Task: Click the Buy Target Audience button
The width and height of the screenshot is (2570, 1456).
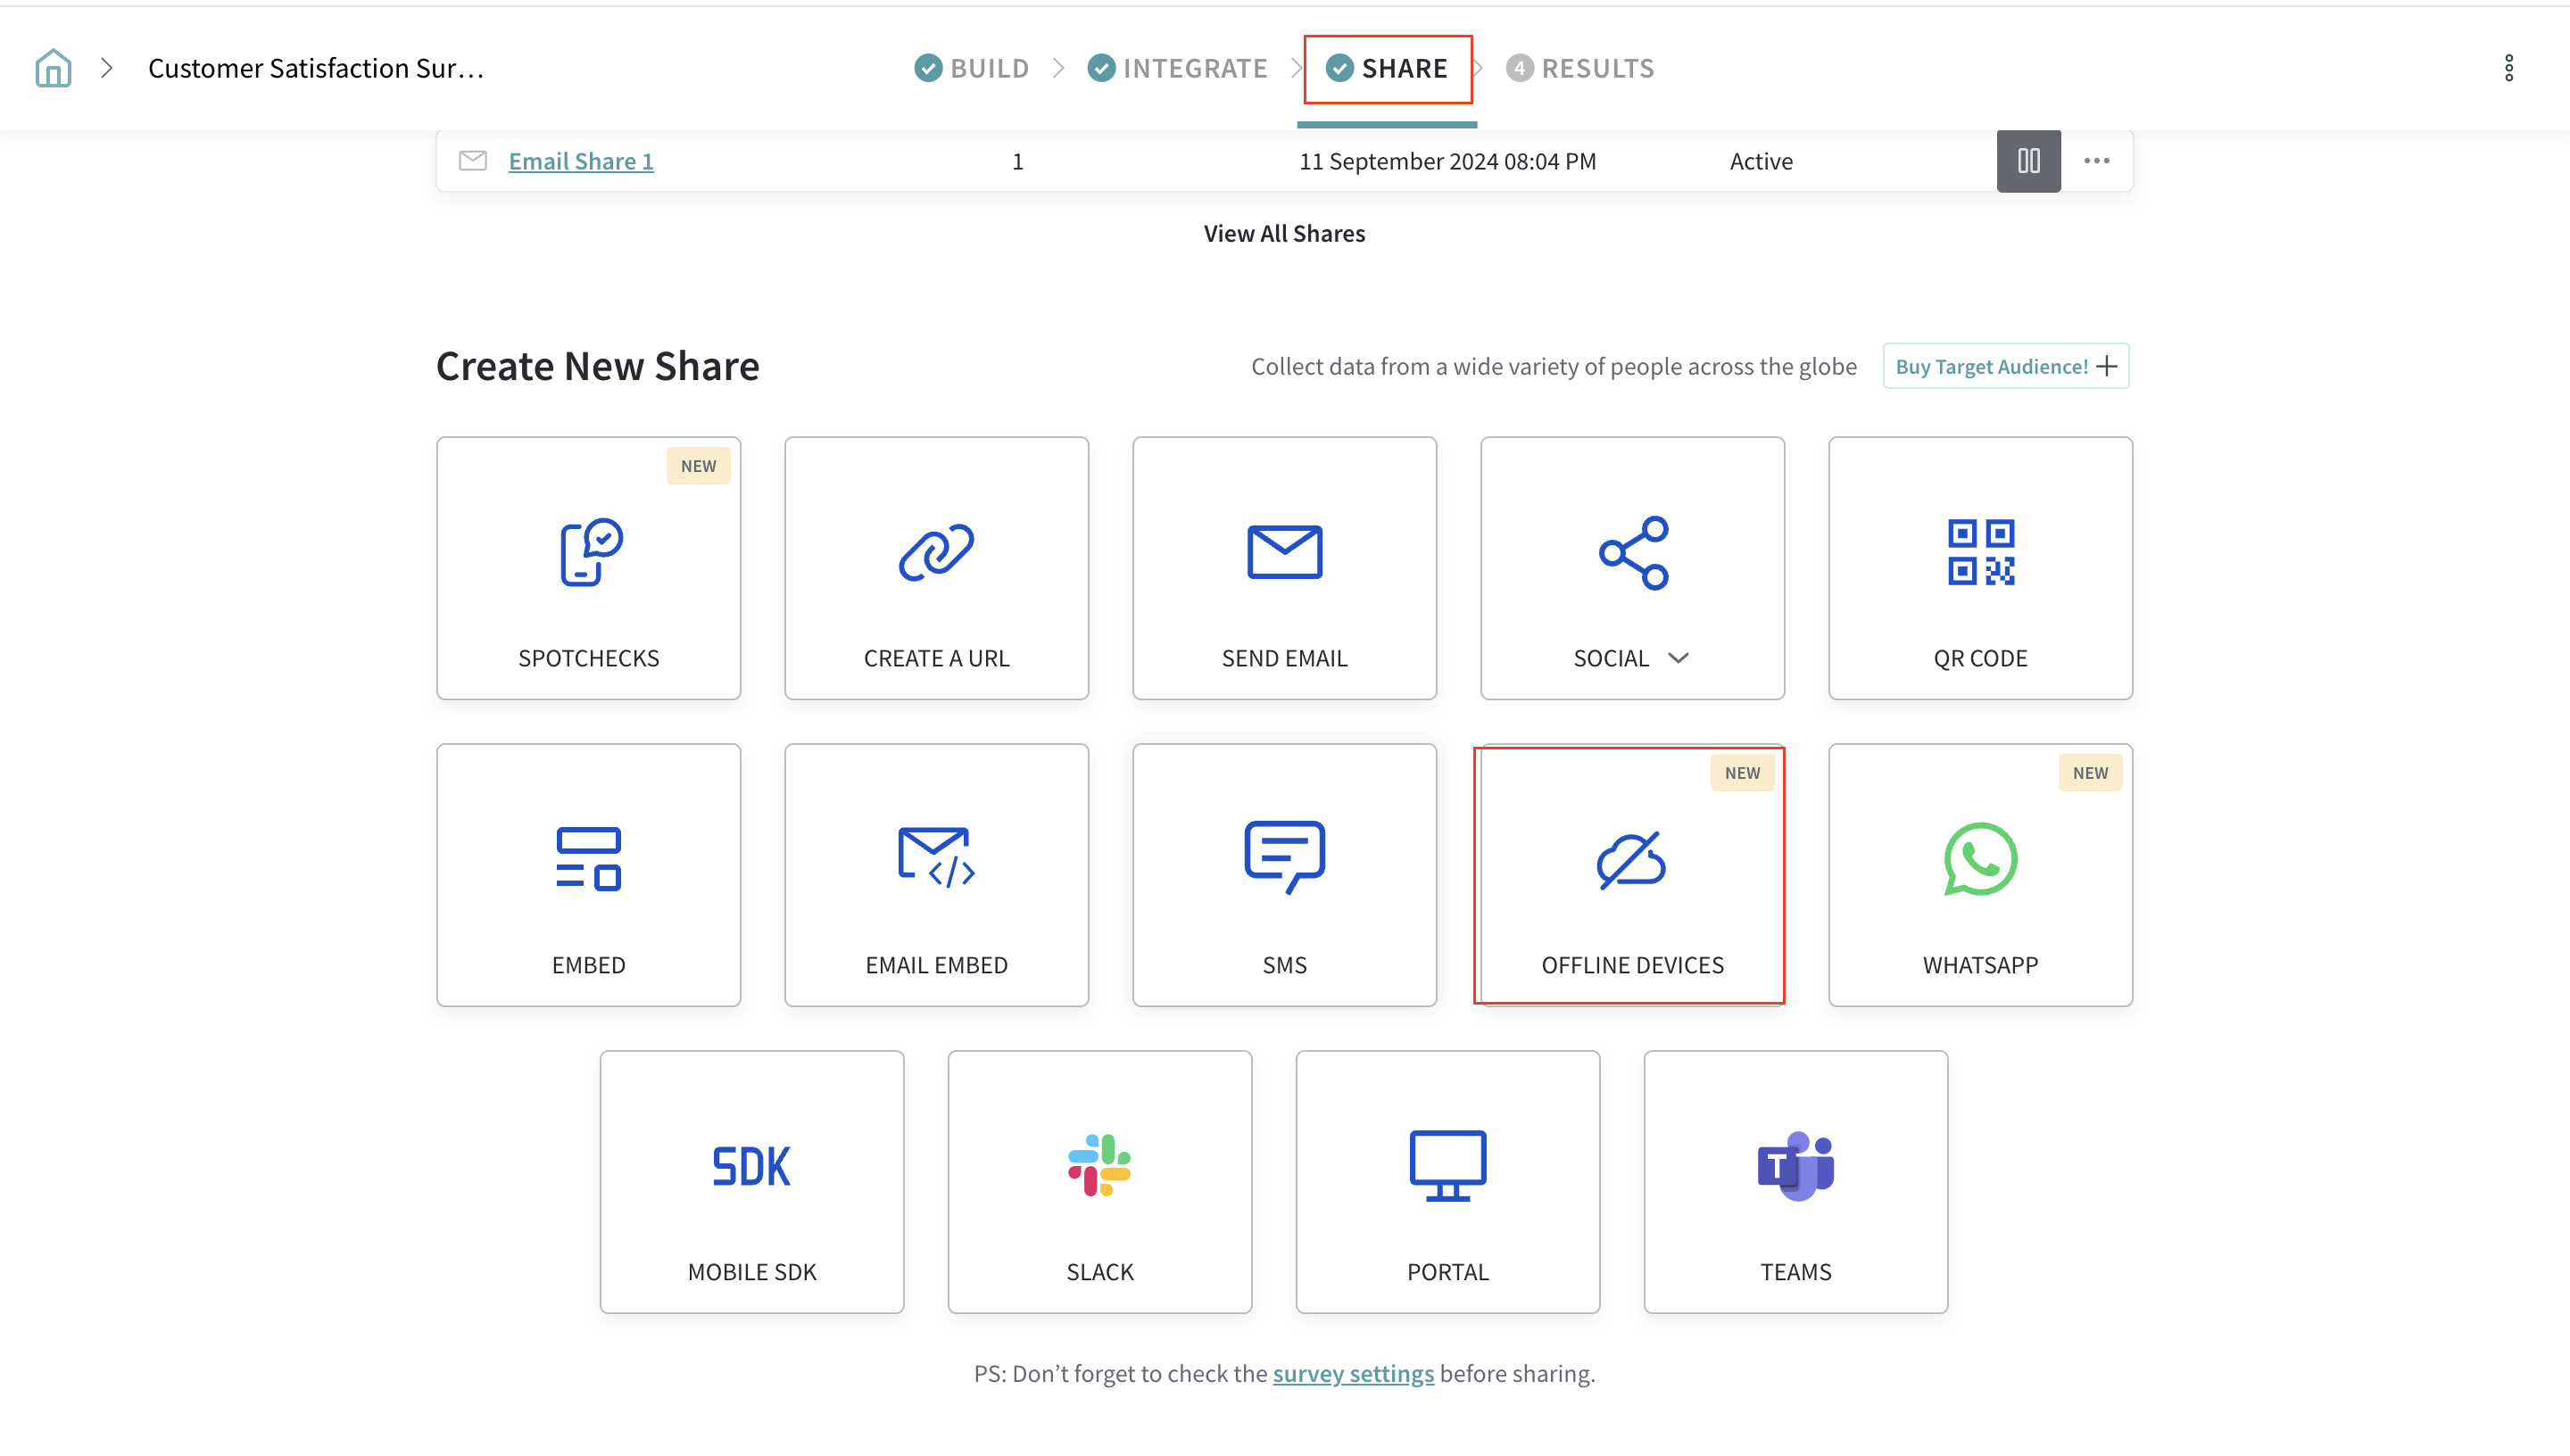Action: [x=2005, y=366]
